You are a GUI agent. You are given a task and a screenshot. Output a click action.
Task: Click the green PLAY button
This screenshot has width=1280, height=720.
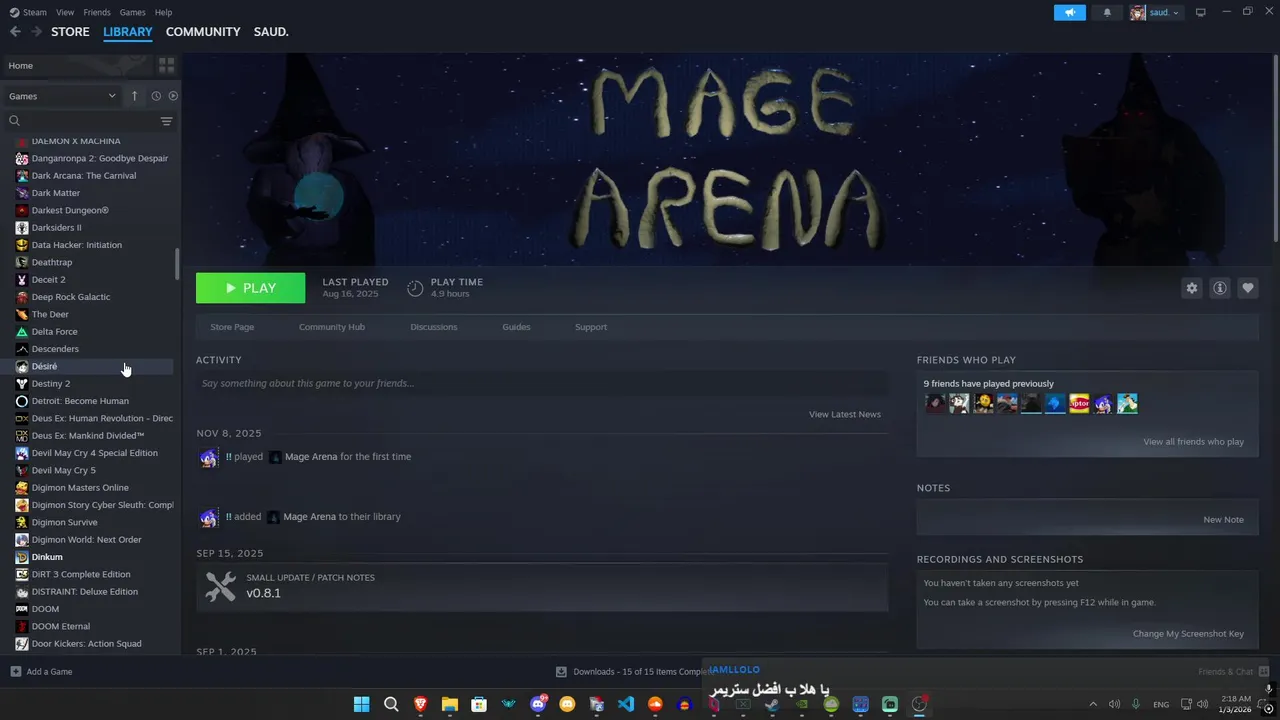250,288
